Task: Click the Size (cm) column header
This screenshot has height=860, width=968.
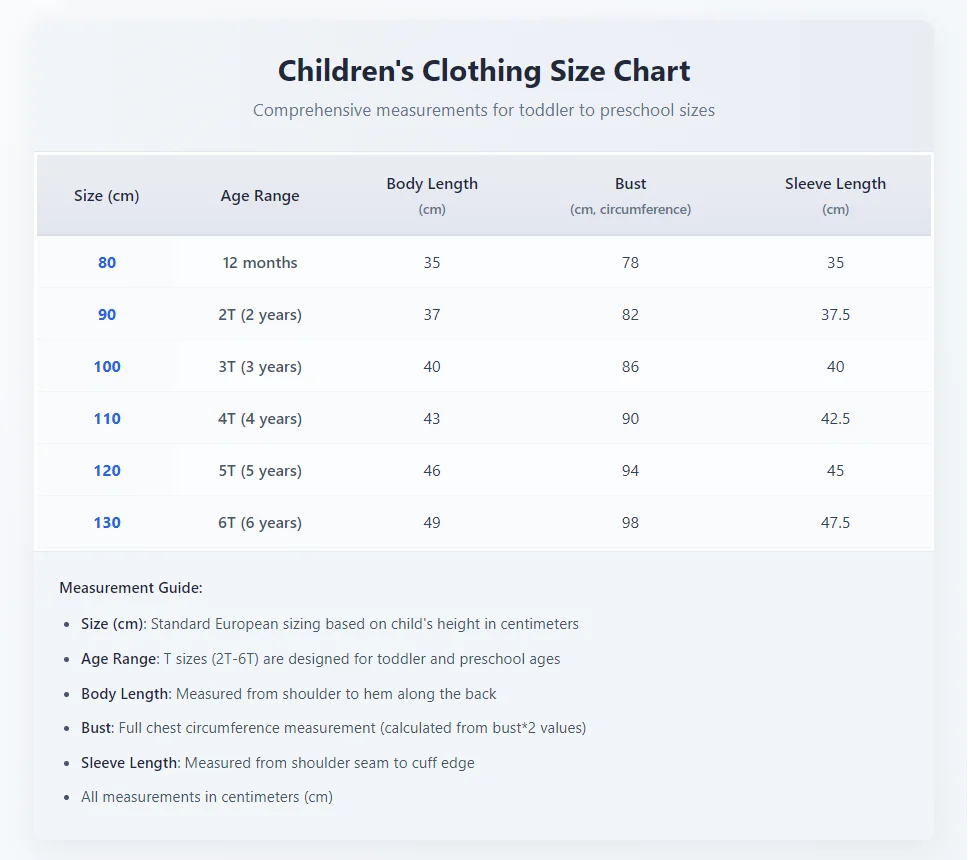Action: 107,196
